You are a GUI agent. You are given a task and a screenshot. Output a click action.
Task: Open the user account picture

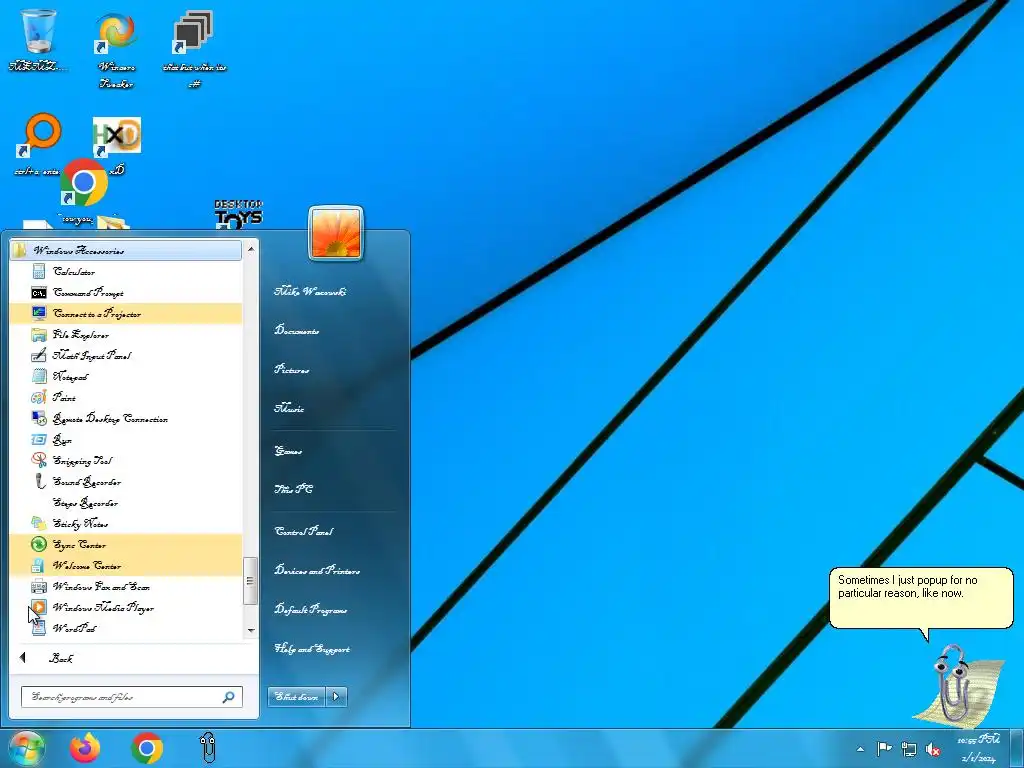(x=336, y=233)
